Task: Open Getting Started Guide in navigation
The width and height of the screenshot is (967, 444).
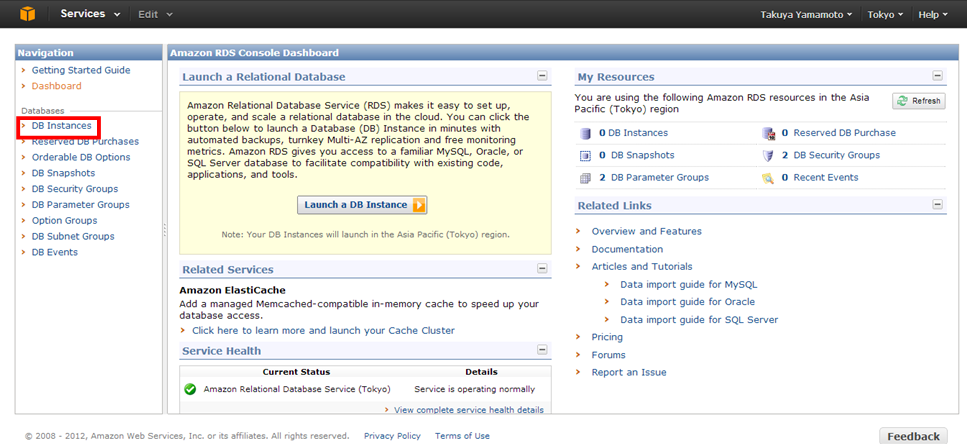Action: click(81, 70)
